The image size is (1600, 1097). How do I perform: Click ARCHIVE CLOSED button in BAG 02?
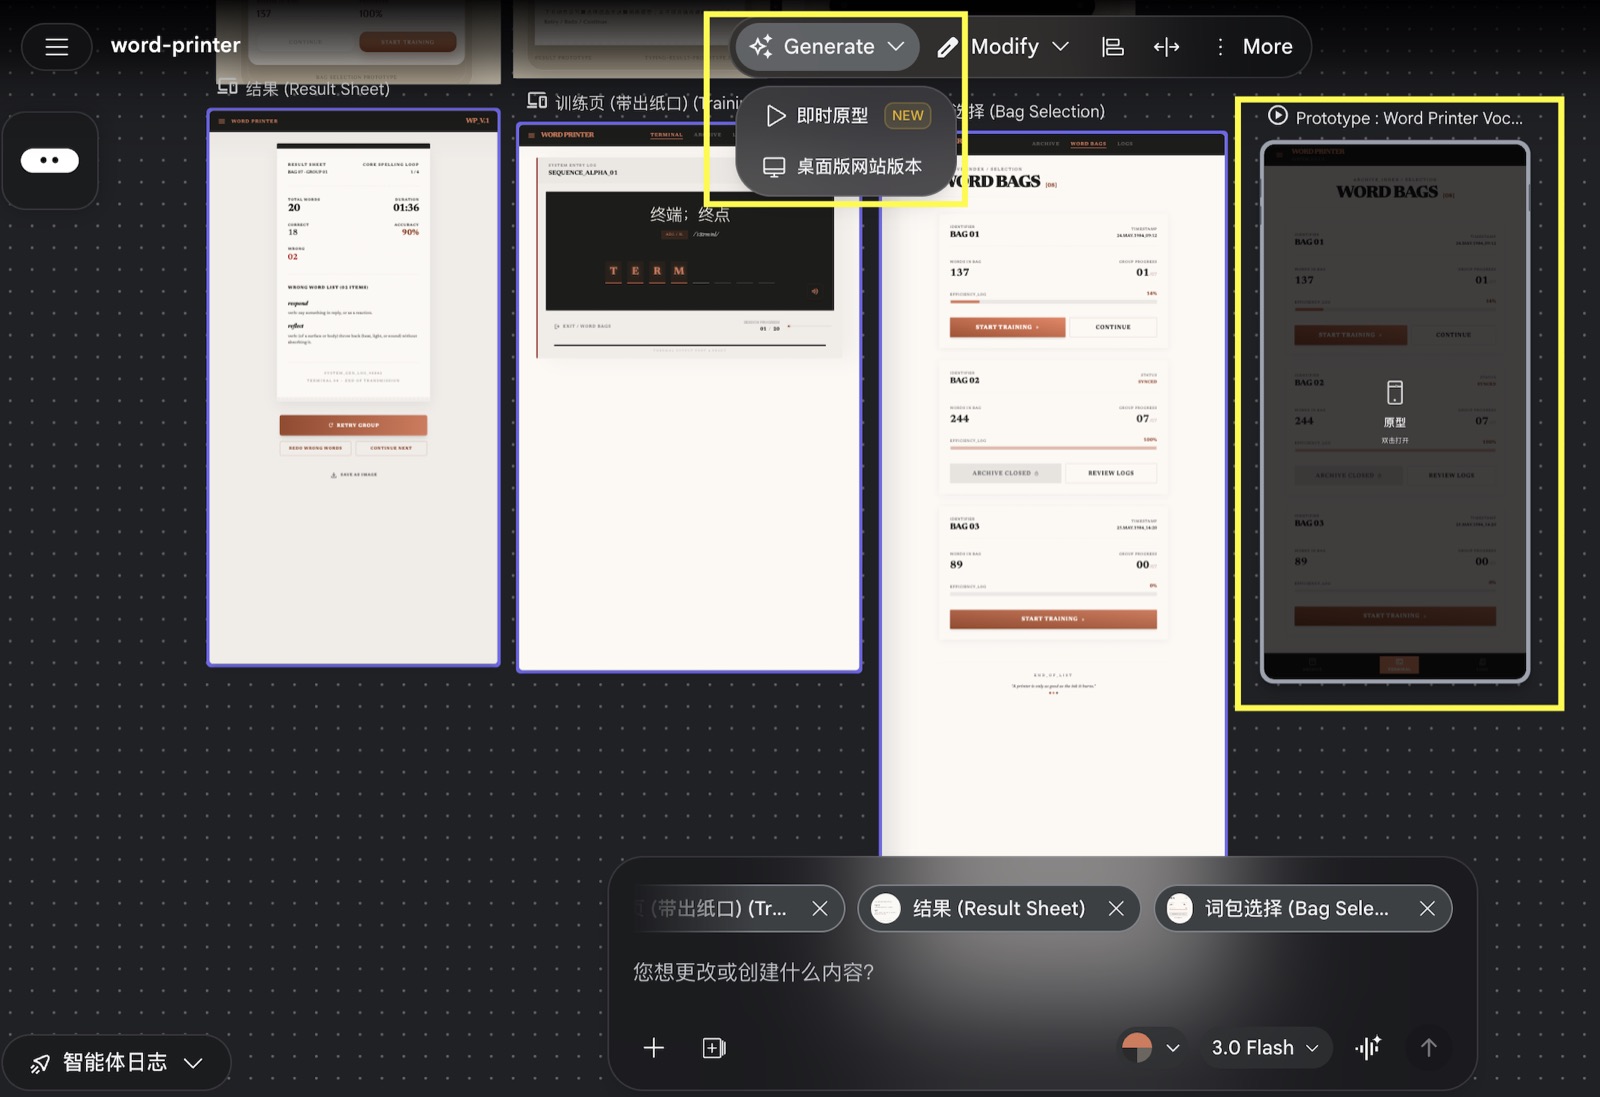pos(1005,473)
